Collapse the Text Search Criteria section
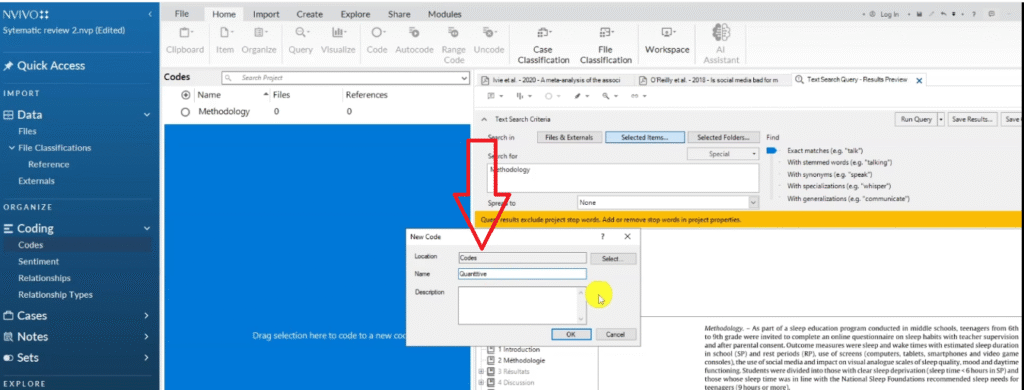This screenshot has width=1024, height=390. pos(484,120)
